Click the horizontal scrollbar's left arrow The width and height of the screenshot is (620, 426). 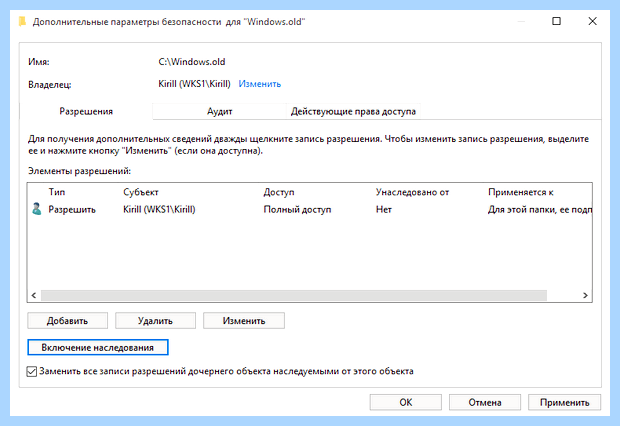34,295
